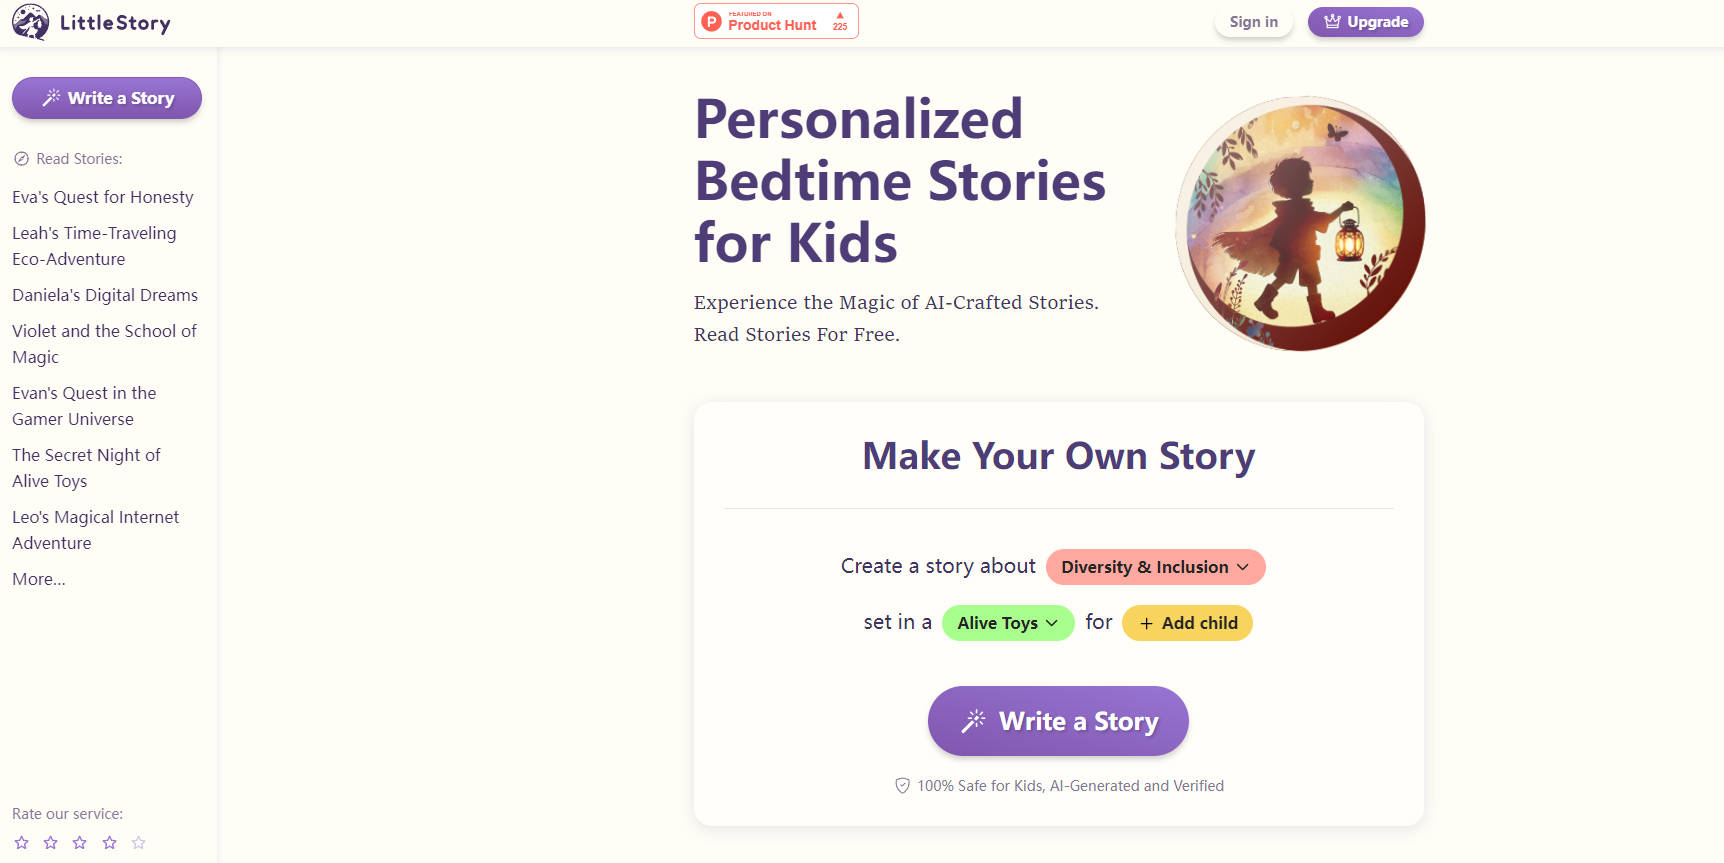The height and width of the screenshot is (863, 1724).
Task: Select the third rating star
Action: click(80, 842)
